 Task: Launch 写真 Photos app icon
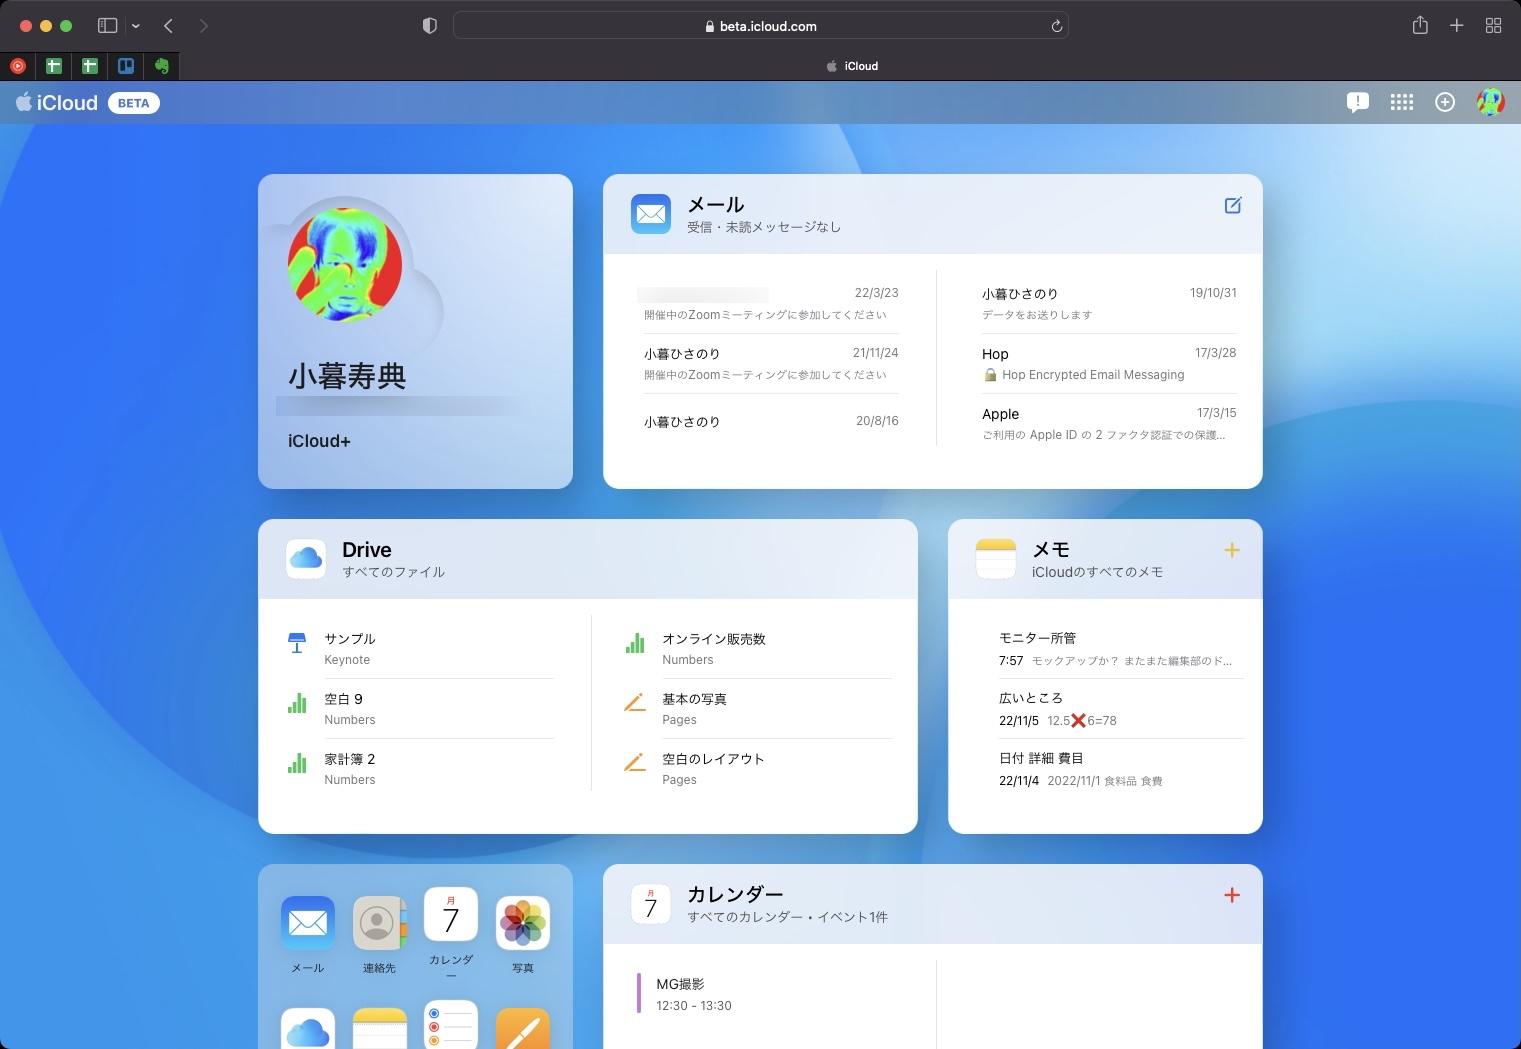tap(523, 923)
